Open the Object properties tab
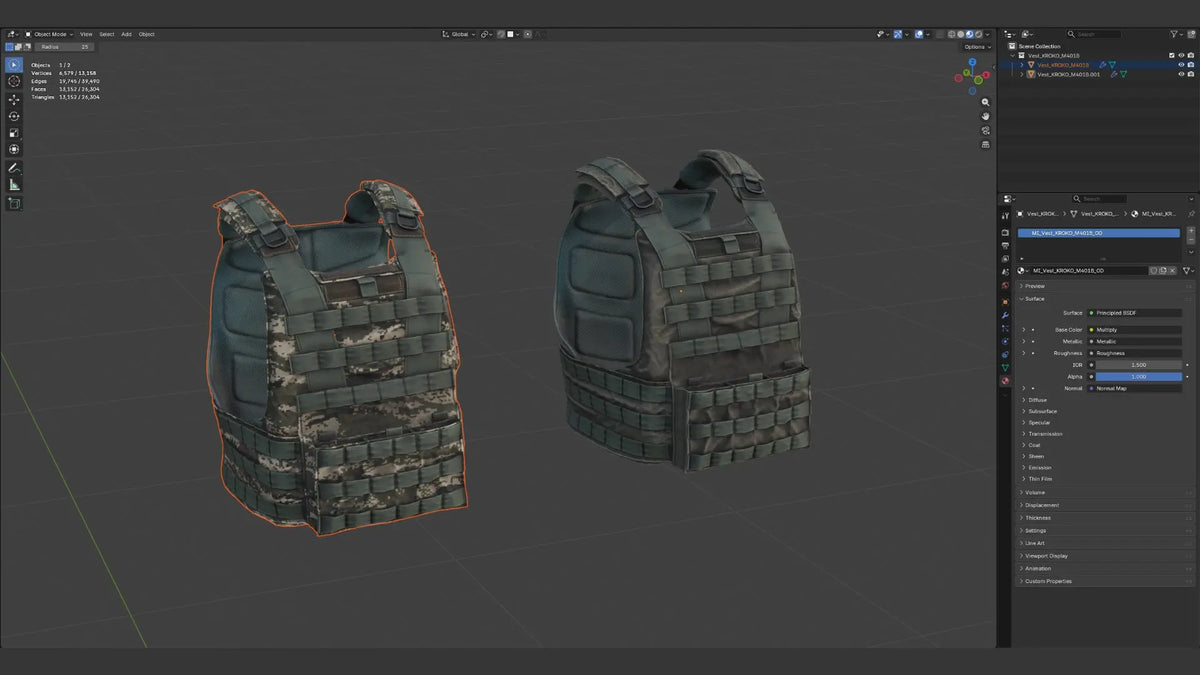1200x675 pixels. tap(1005, 301)
